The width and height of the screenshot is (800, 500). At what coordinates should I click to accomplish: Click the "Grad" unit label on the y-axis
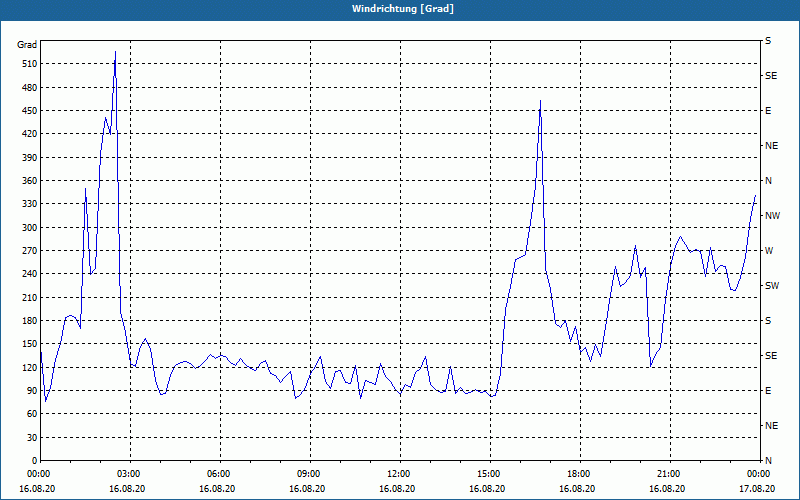point(27,45)
